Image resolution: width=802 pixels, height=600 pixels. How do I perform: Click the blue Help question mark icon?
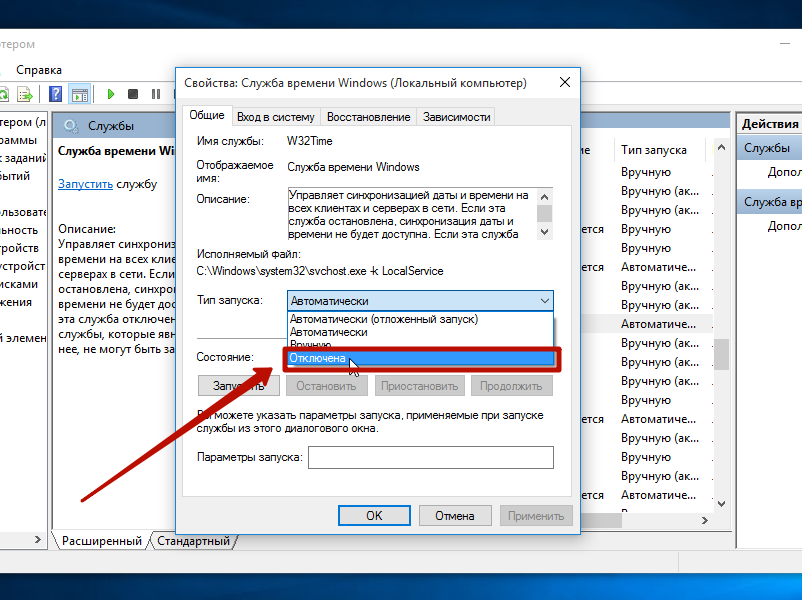tap(56, 94)
